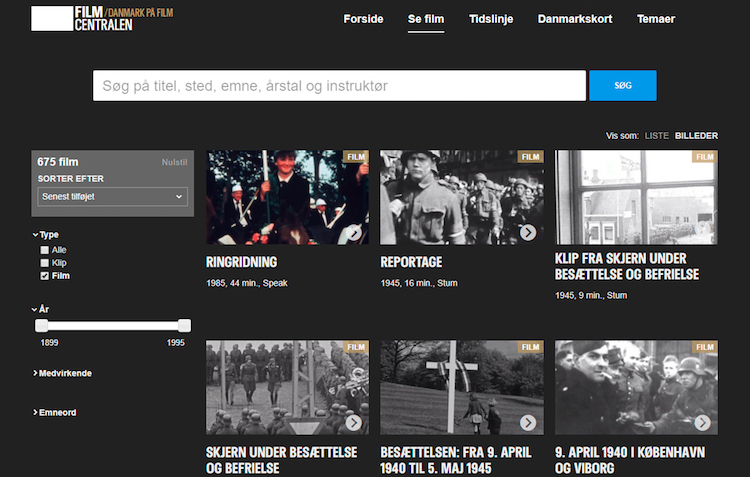The height and width of the screenshot is (477, 750).
Task: Click play arrow on 9. April 1940 thumbnail
Action: (x=703, y=422)
